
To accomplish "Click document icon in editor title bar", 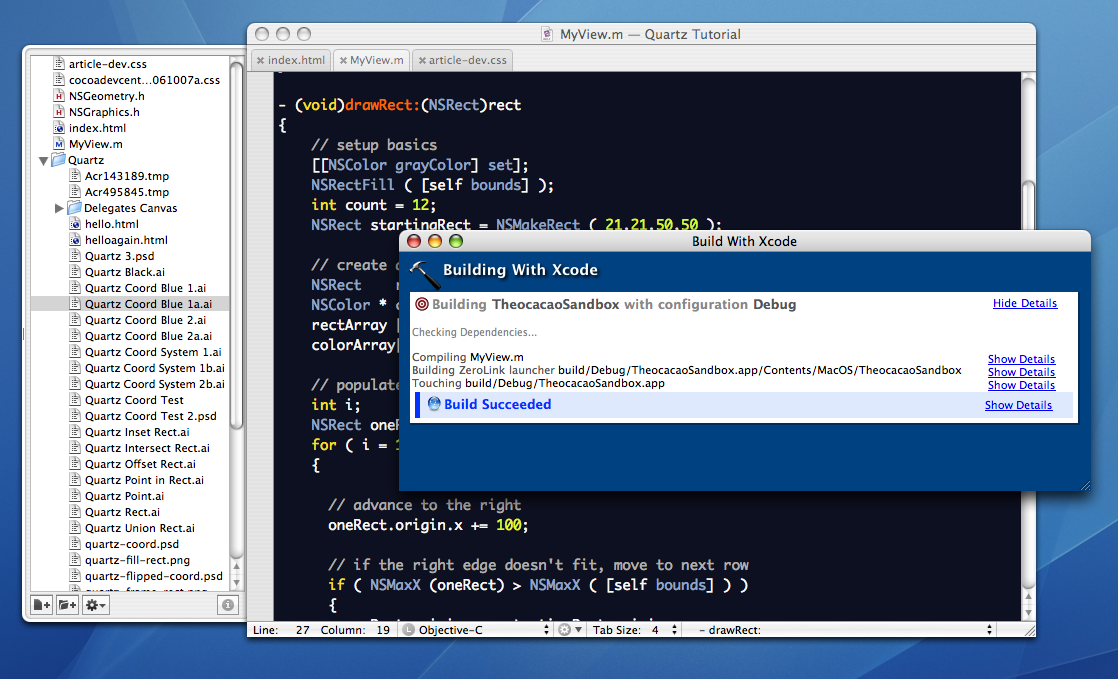I will 547,34.
